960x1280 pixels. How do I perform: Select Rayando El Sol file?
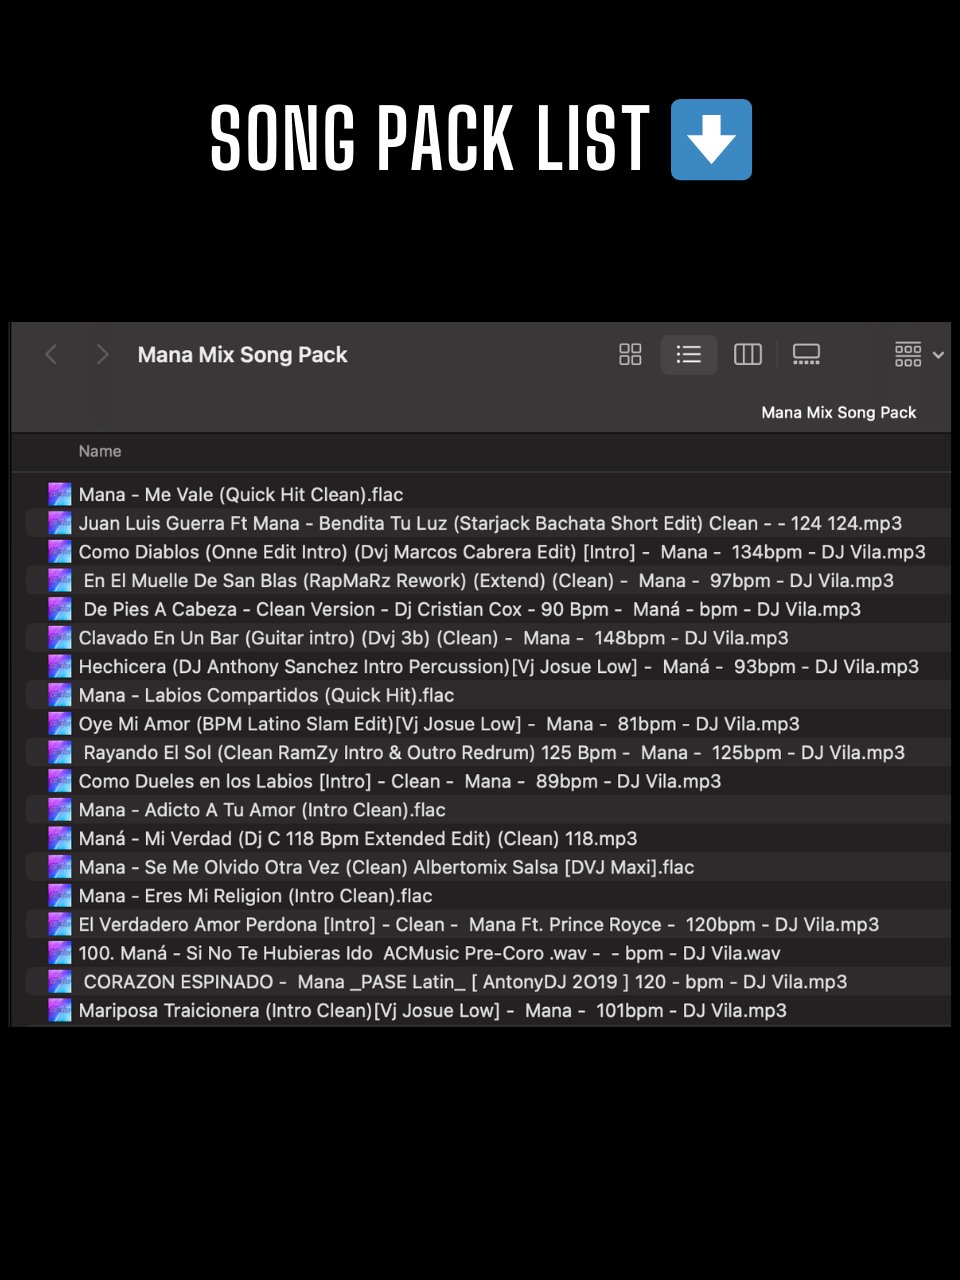tap(494, 753)
